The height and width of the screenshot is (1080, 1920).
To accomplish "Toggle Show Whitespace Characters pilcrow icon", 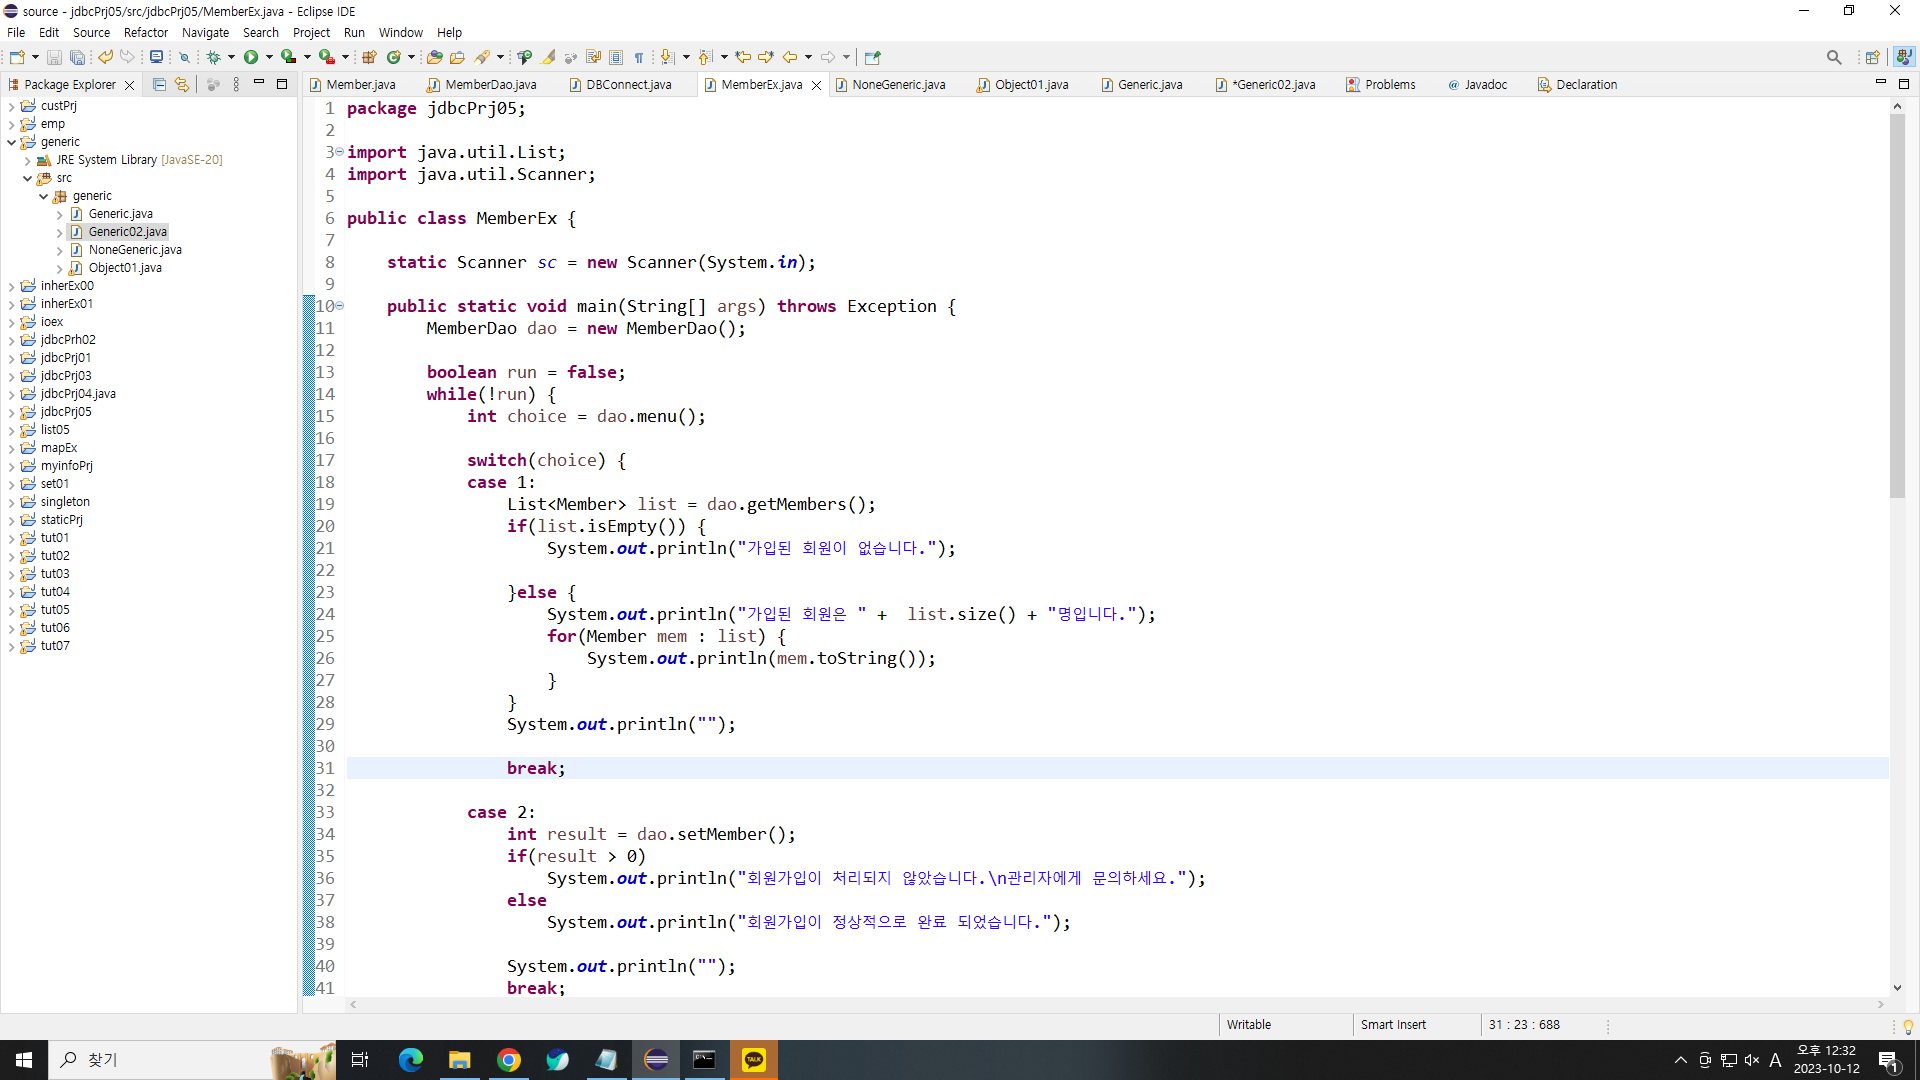I will click(639, 57).
